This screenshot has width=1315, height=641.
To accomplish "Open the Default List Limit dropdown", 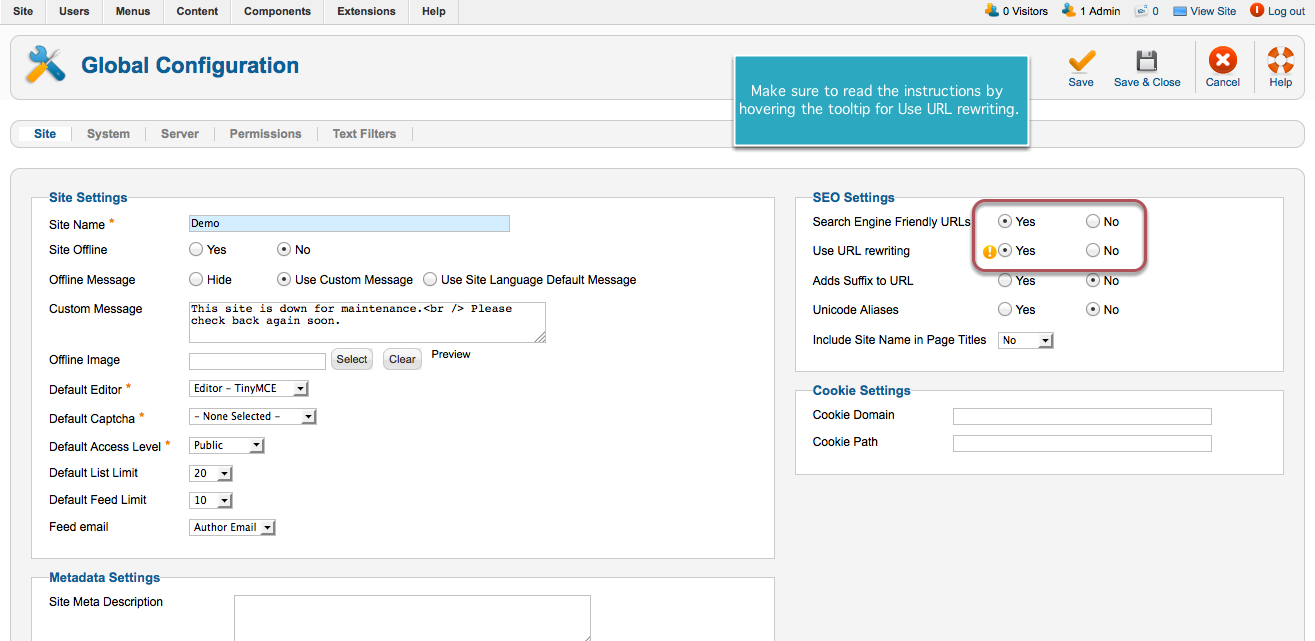I will click(x=211, y=473).
